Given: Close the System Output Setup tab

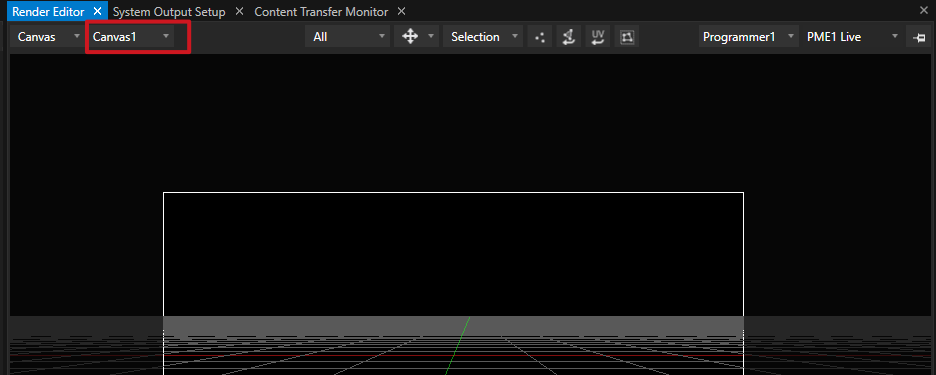Looking at the screenshot, I should (x=239, y=11).
